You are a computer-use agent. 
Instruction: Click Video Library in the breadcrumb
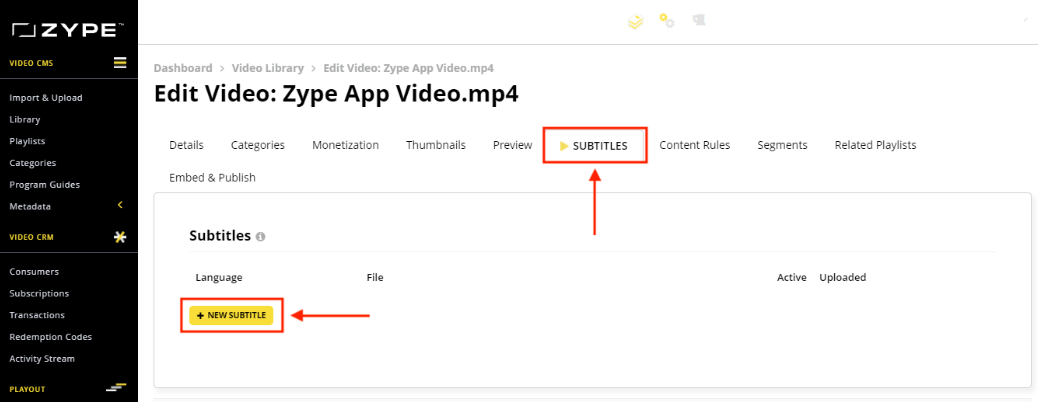pos(267,68)
